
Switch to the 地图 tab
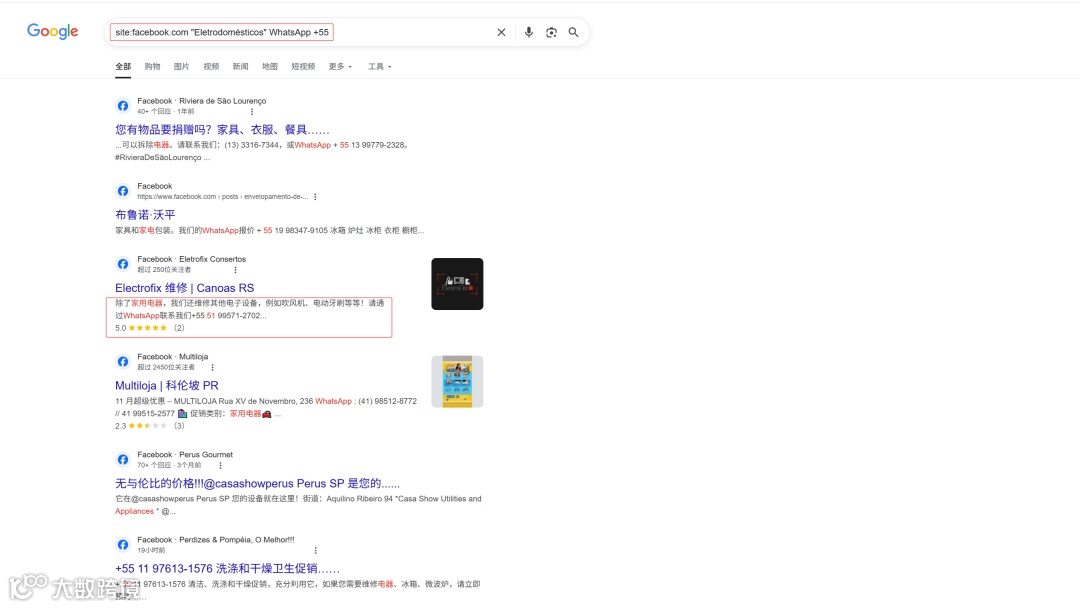point(269,67)
